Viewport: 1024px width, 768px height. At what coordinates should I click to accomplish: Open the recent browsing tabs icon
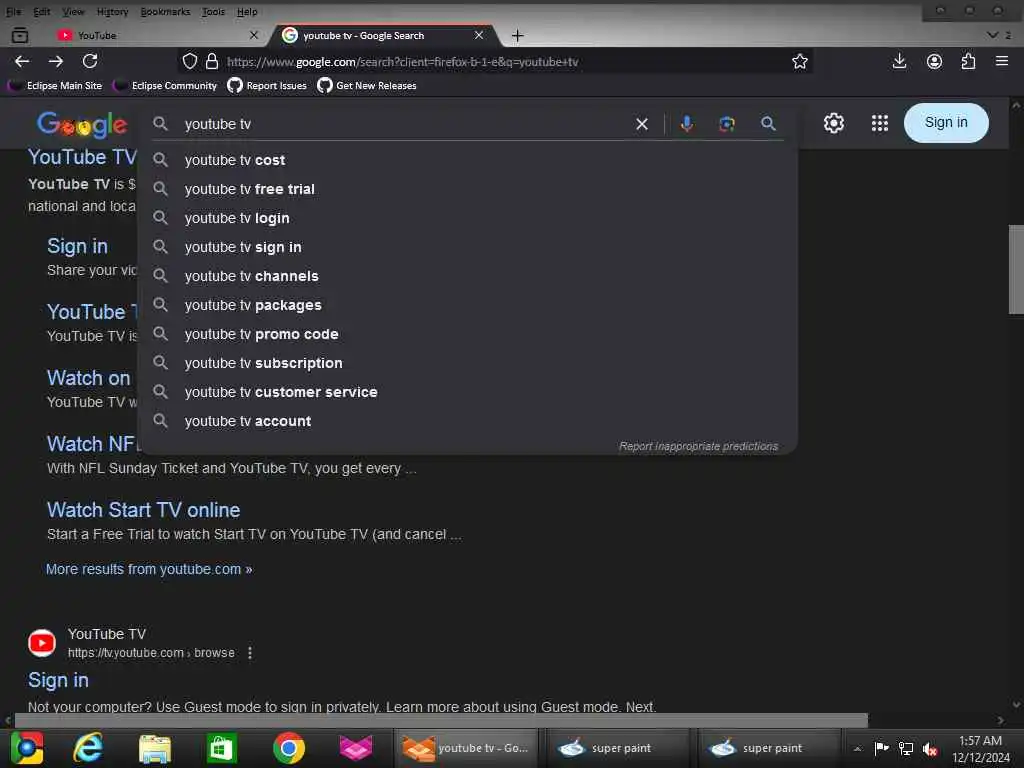20,35
